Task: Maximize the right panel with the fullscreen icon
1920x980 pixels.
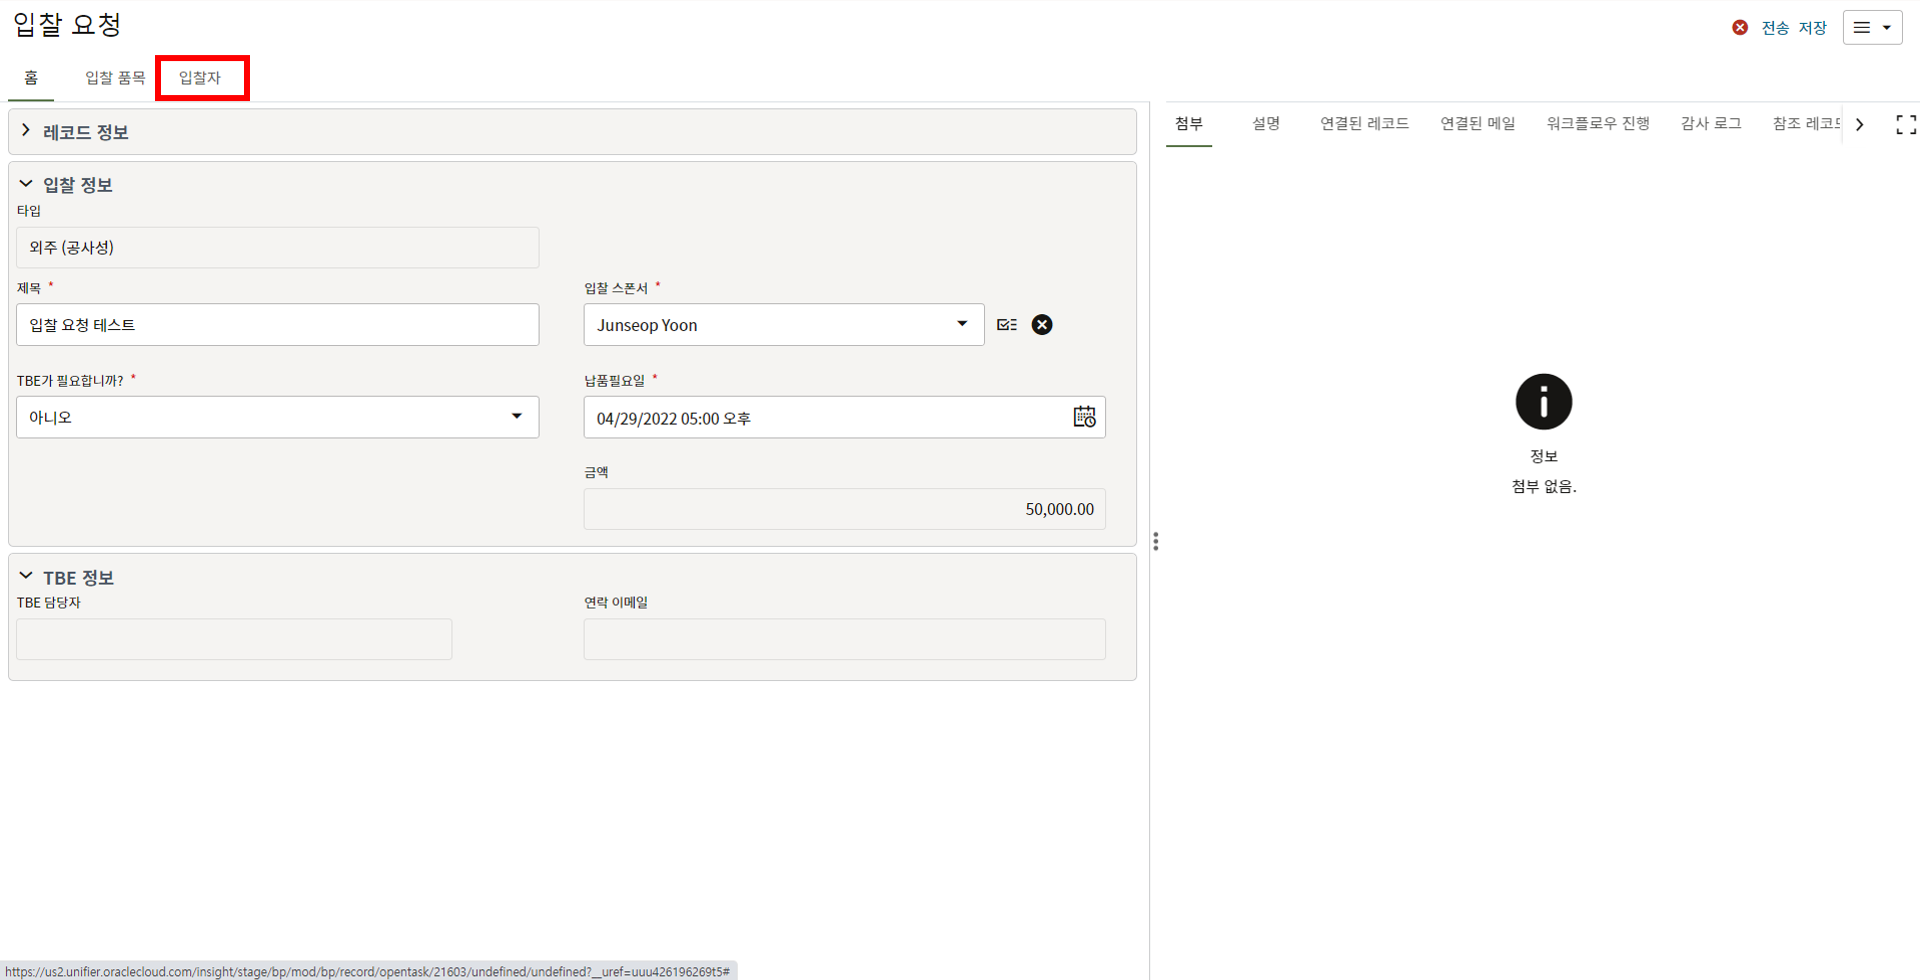Action: (x=1906, y=124)
